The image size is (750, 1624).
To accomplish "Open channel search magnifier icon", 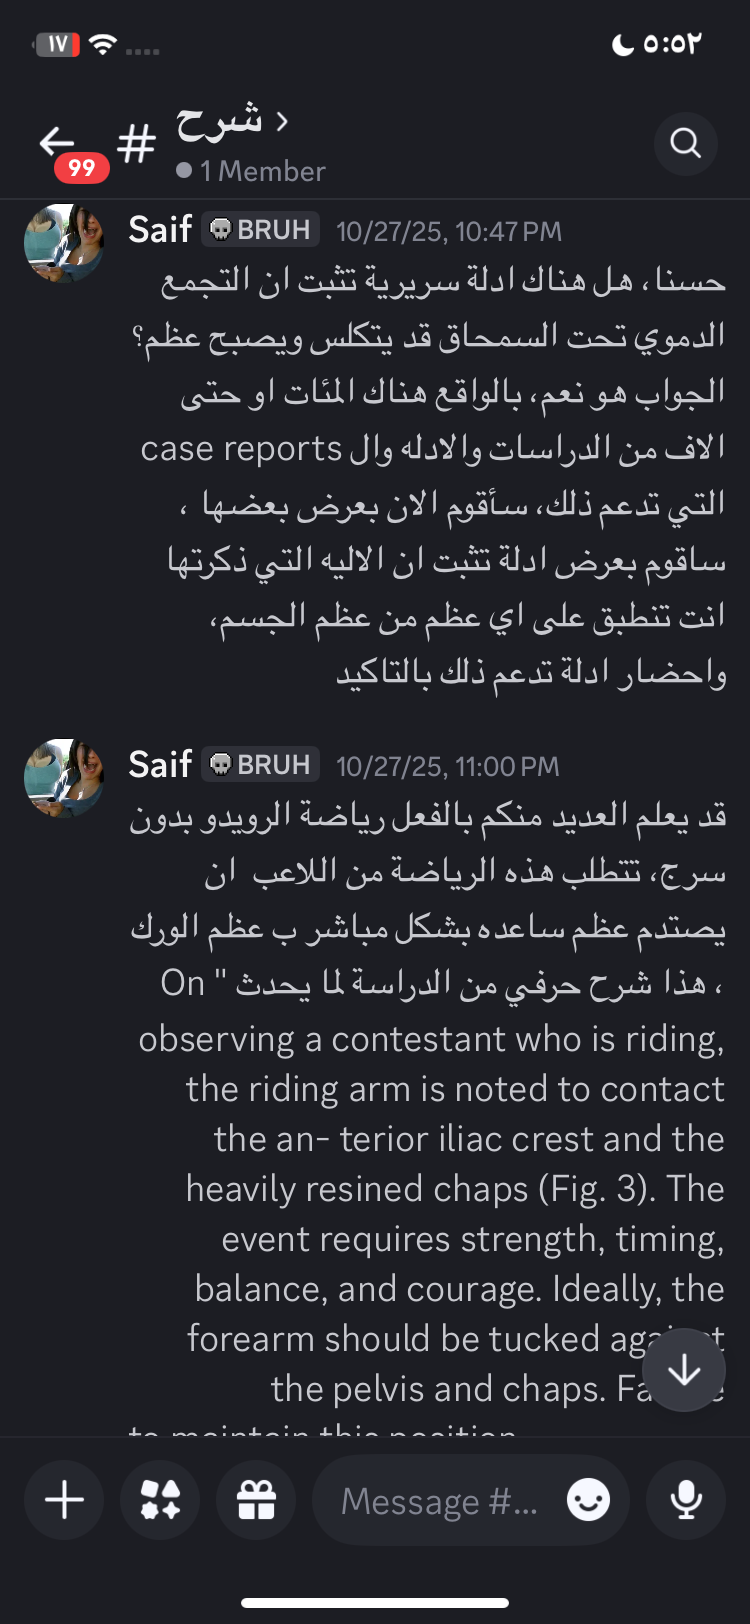I will click(686, 143).
